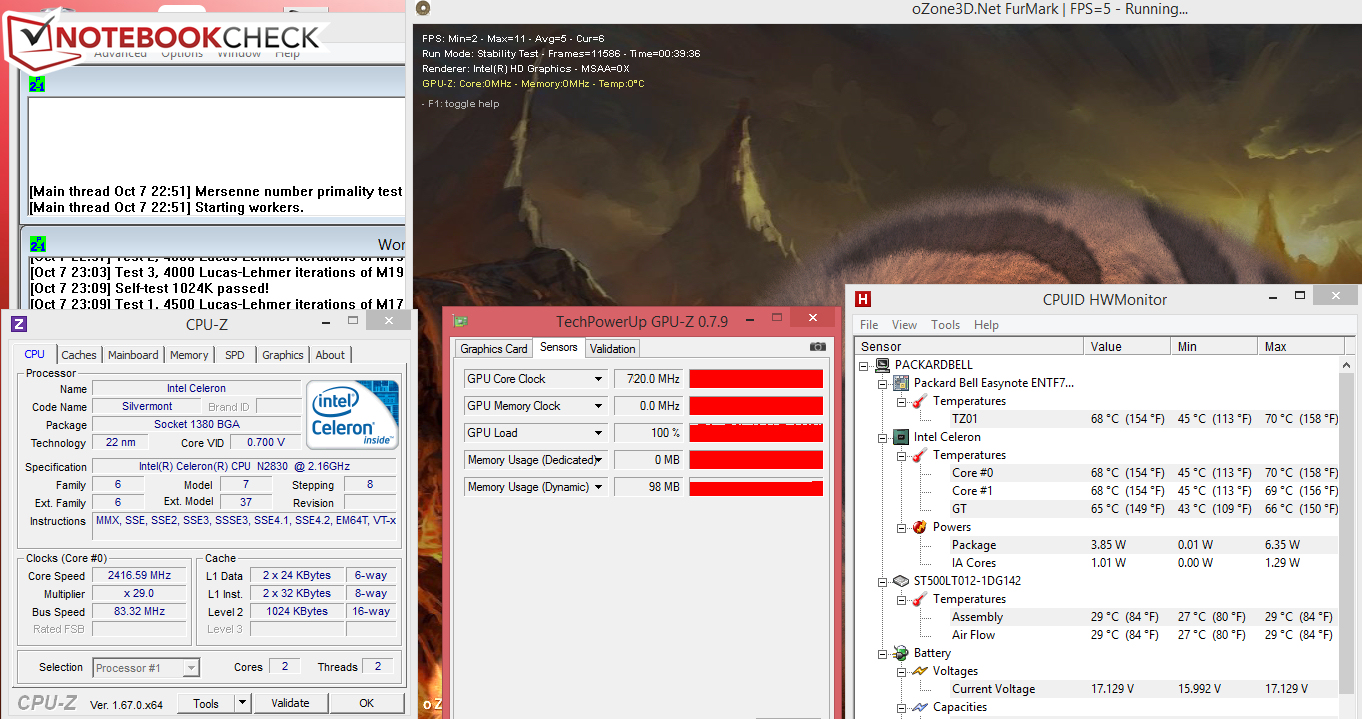Viewport: 1362px width, 719px height.
Task: Click the thermometer icon under Intel Celeron
Action: click(919, 455)
